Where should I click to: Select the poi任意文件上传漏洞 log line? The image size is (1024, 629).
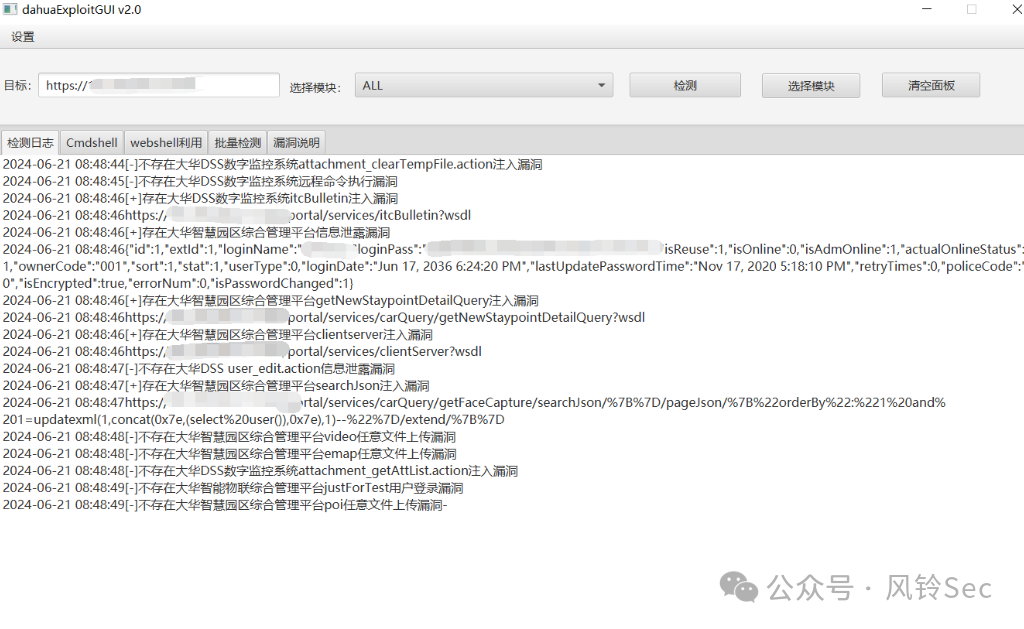(x=225, y=504)
